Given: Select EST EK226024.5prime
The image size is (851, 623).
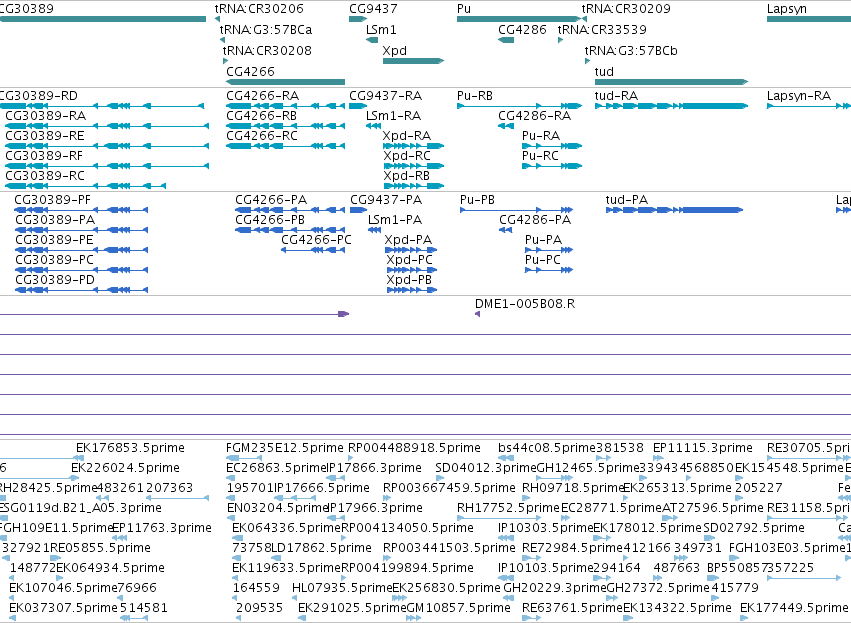Looking at the screenshot, I should 125,468.
